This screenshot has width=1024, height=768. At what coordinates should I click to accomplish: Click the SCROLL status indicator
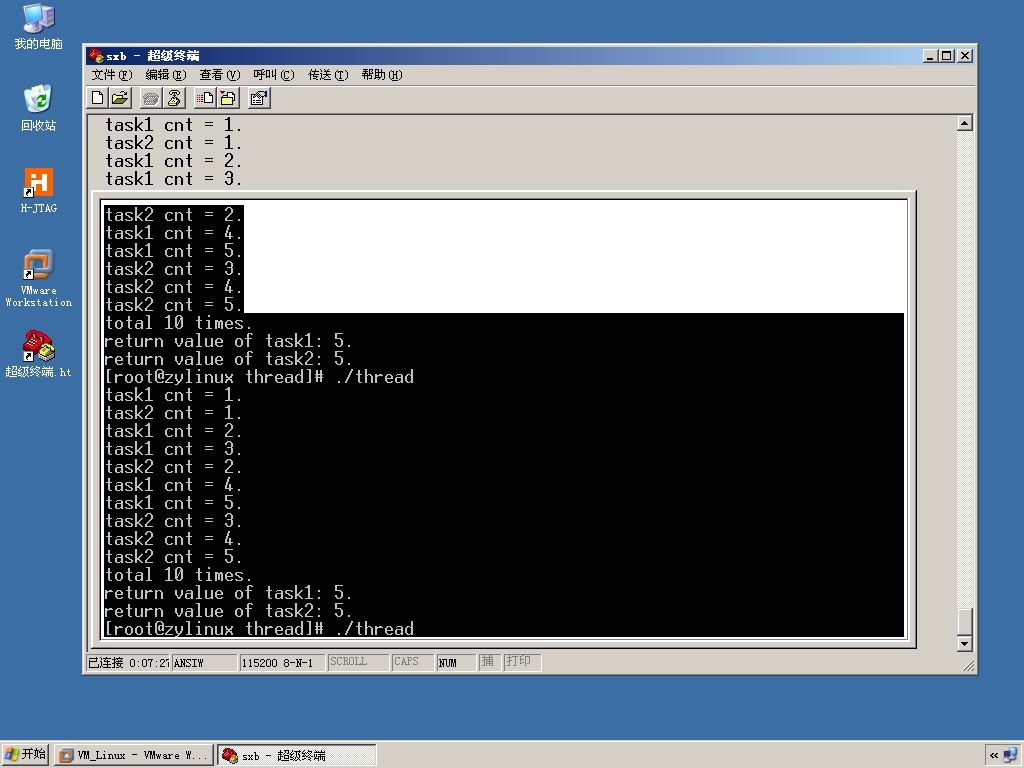[358, 662]
